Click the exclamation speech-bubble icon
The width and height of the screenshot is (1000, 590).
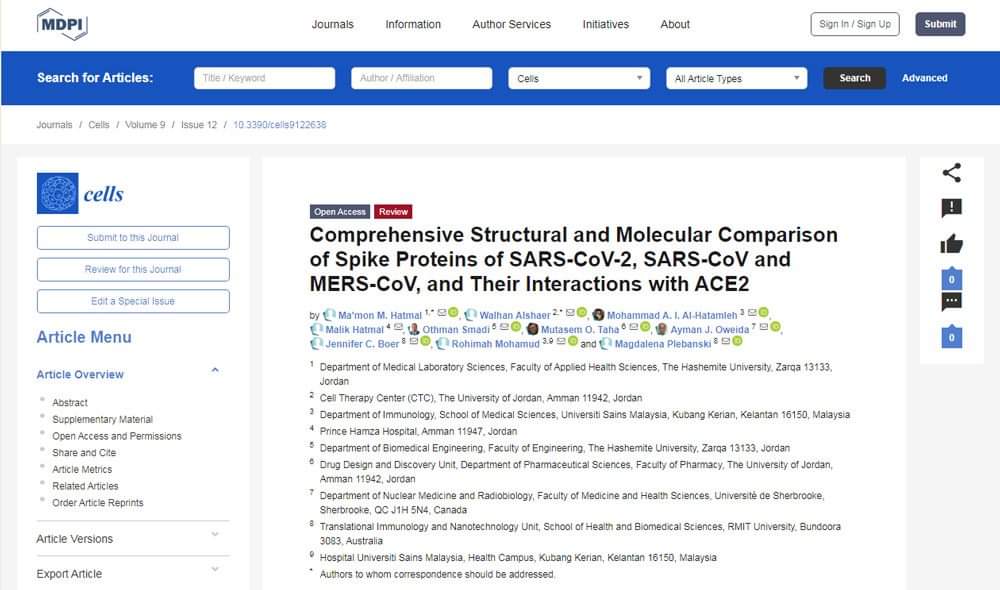(x=951, y=208)
